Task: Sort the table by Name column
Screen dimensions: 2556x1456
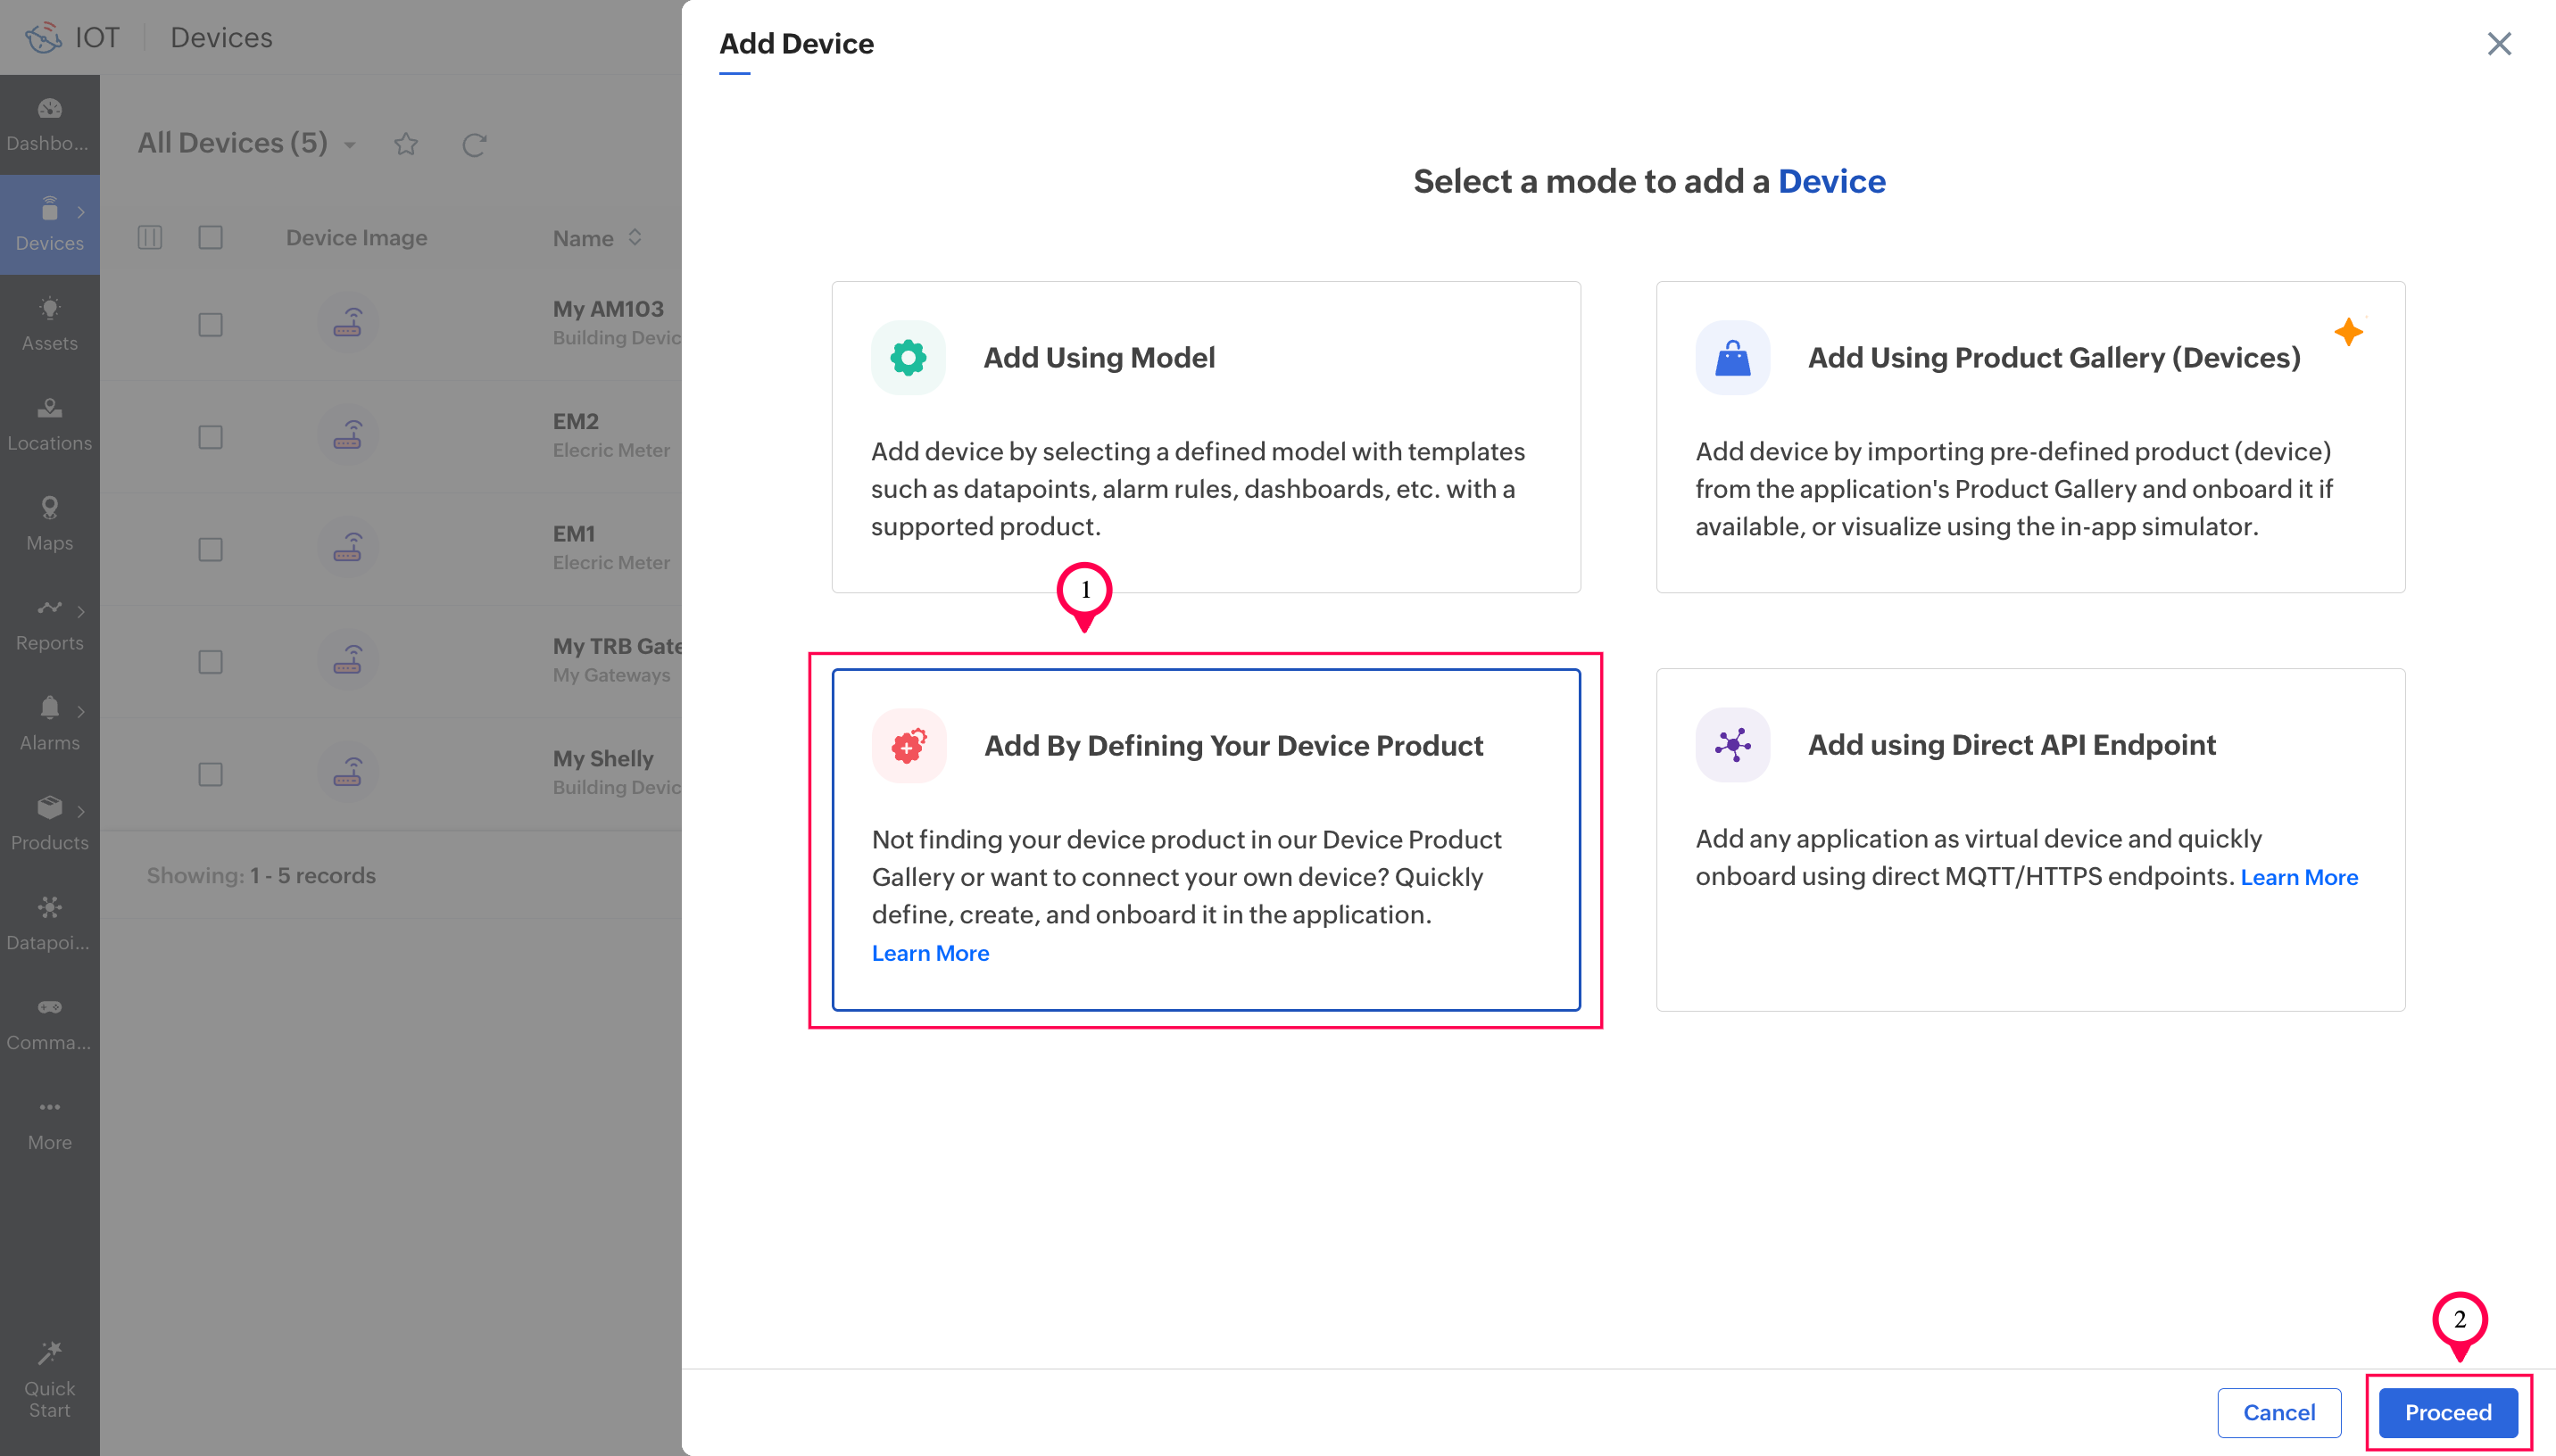Action: point(635,238)
